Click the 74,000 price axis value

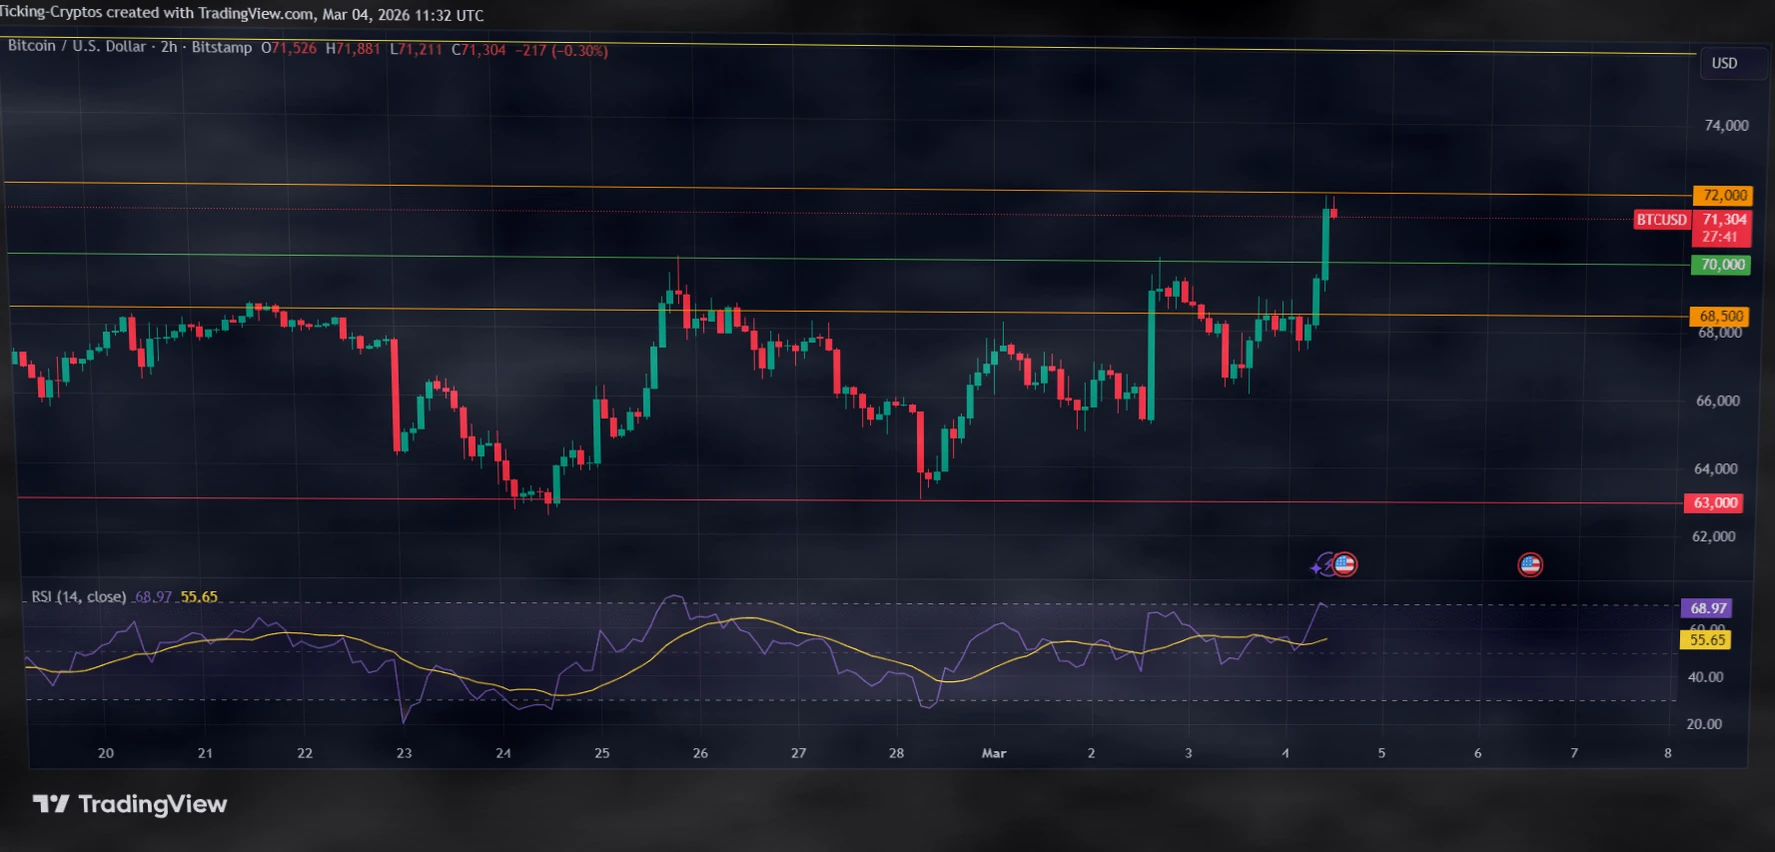(1726, 125)
